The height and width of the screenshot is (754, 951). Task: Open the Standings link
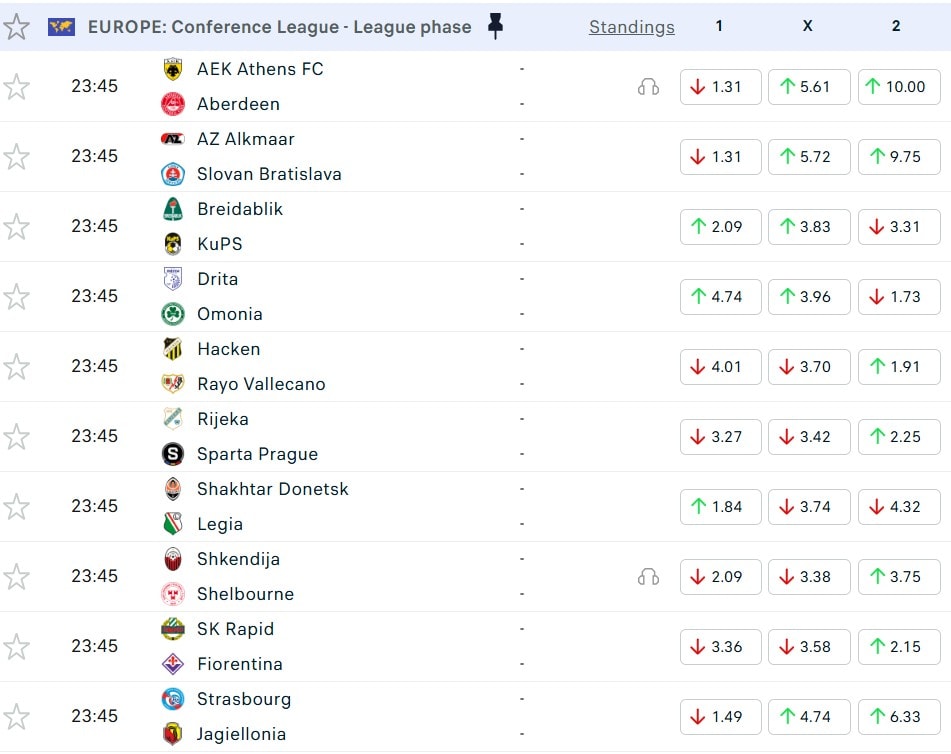point(631,27)
